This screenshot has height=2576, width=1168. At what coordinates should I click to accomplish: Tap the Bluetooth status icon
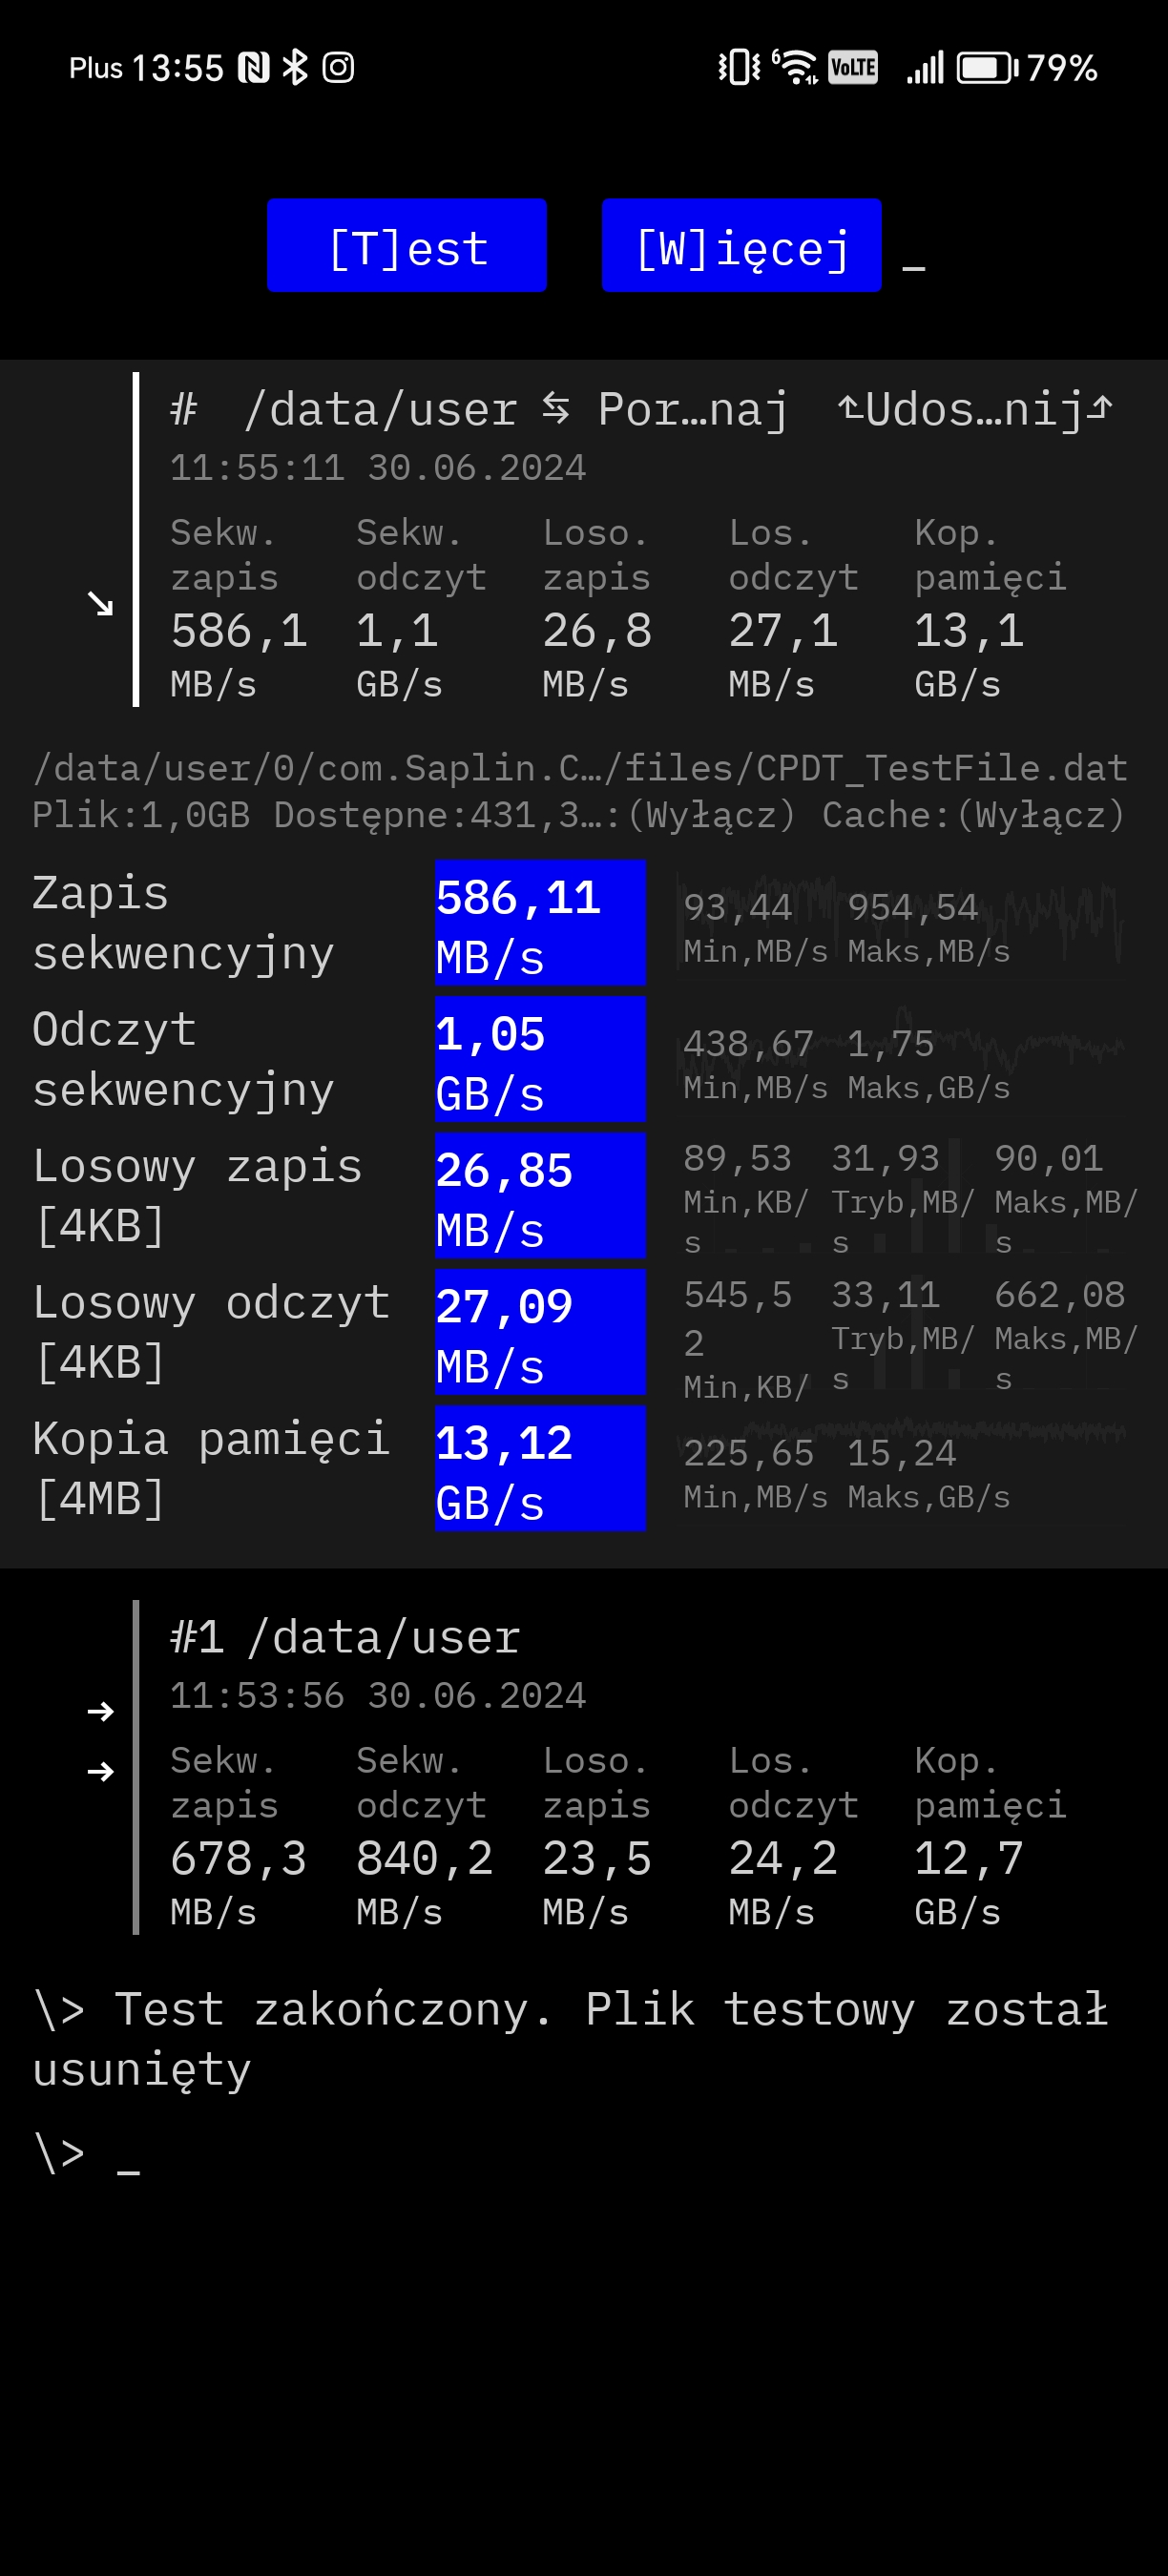(295, 67)
